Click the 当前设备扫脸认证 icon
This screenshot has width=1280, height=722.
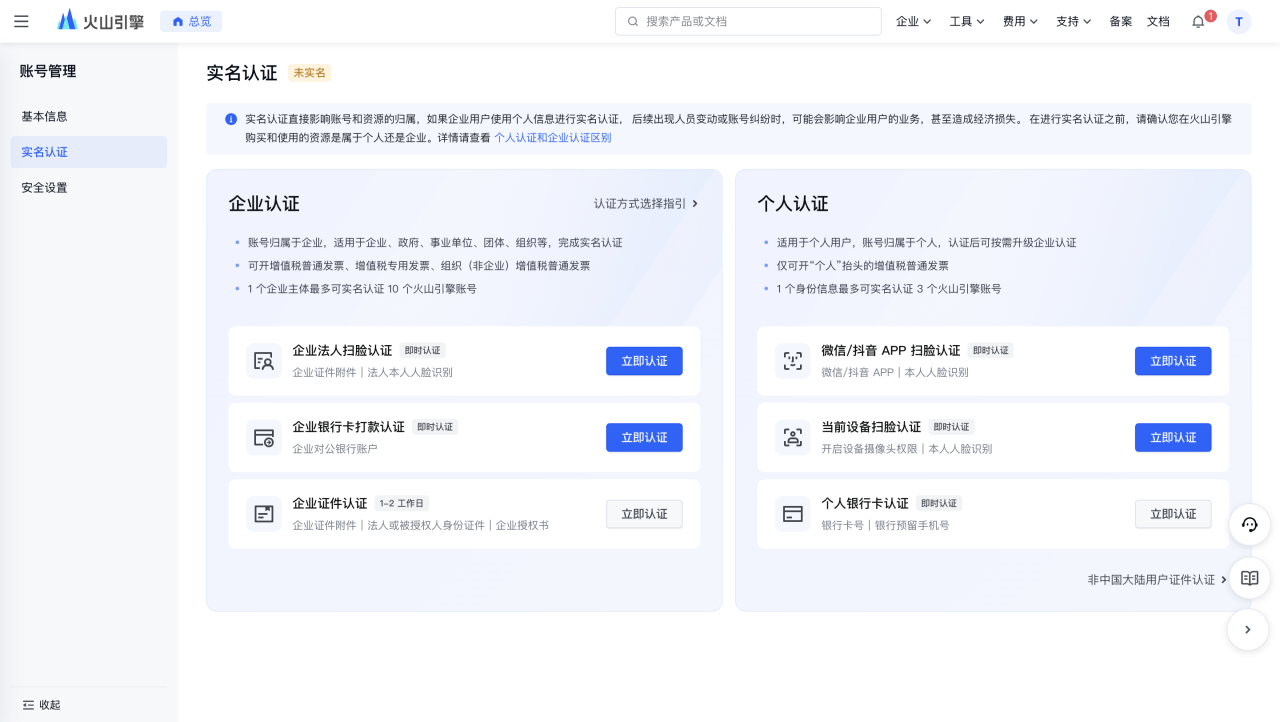pyautogui.click(x=793, y=437)
